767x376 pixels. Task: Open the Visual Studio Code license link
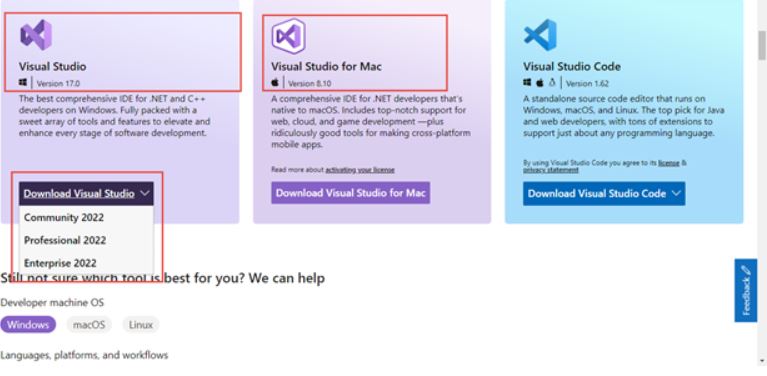click(x=669, y=163)
